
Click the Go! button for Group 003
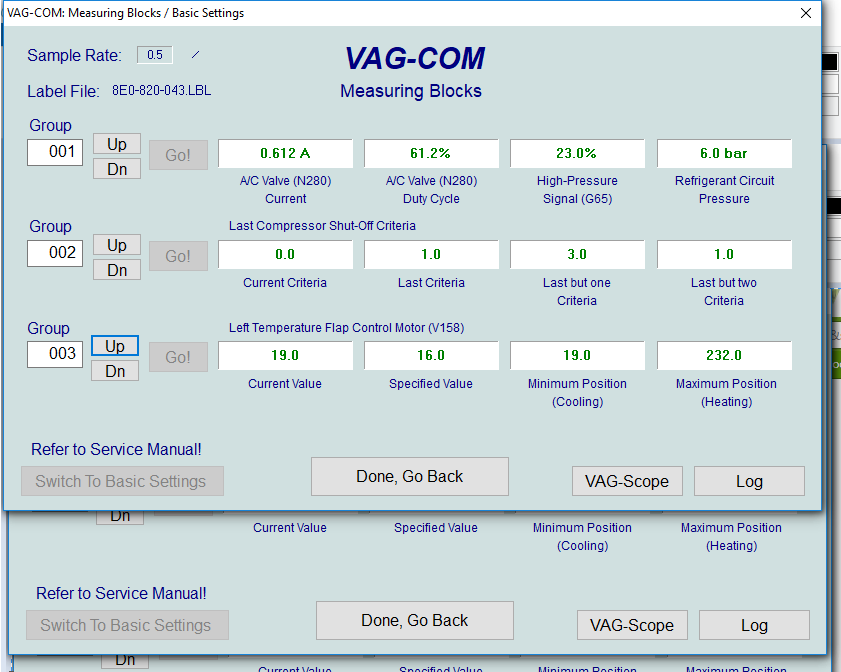[x=178, y=357]
